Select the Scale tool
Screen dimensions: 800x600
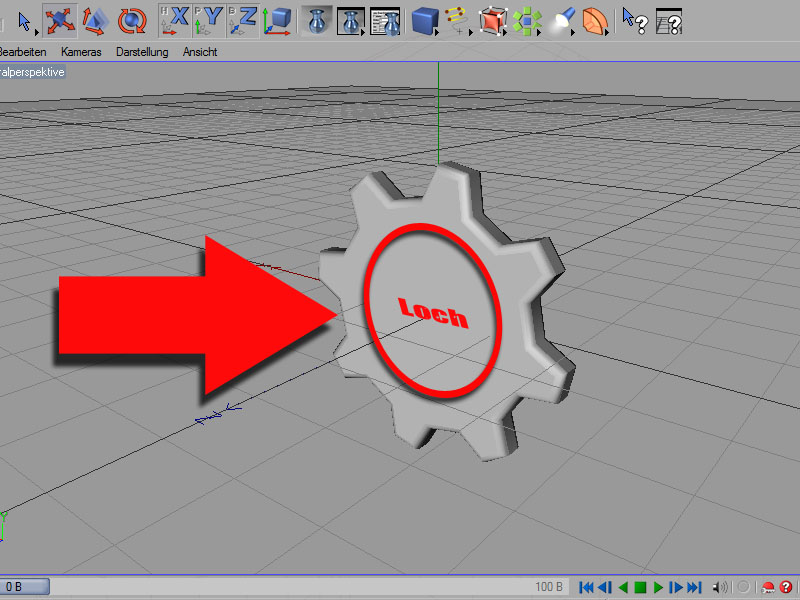(95, 21)
